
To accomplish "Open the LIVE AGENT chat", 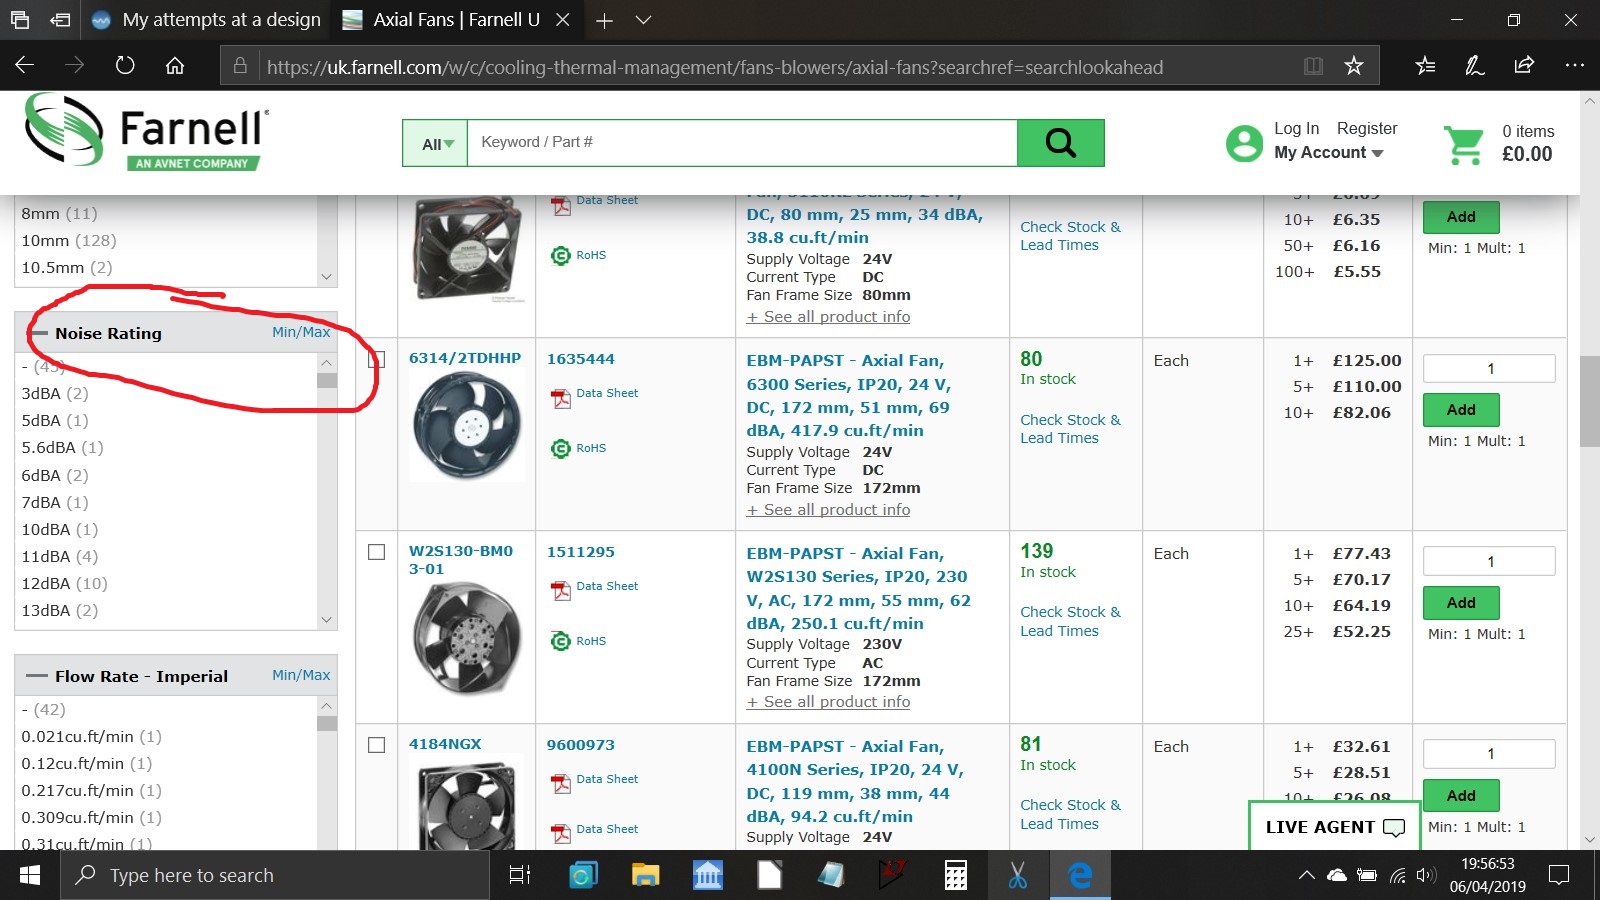I will 1334,827.
